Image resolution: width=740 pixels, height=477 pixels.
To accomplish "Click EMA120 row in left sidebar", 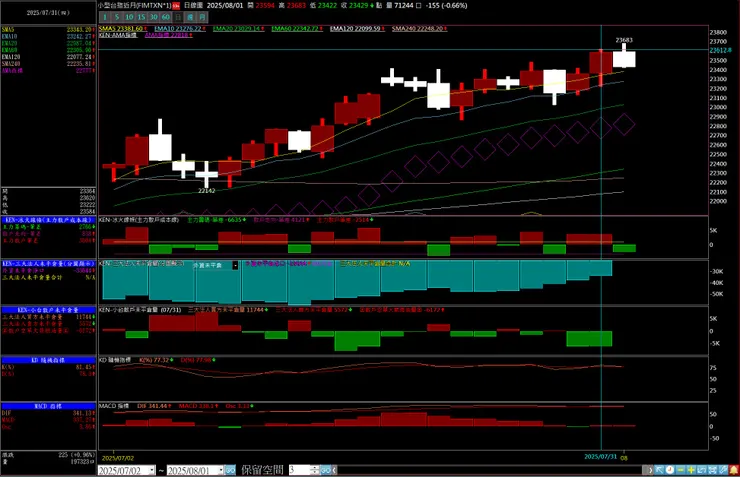I will click(48, 57).
